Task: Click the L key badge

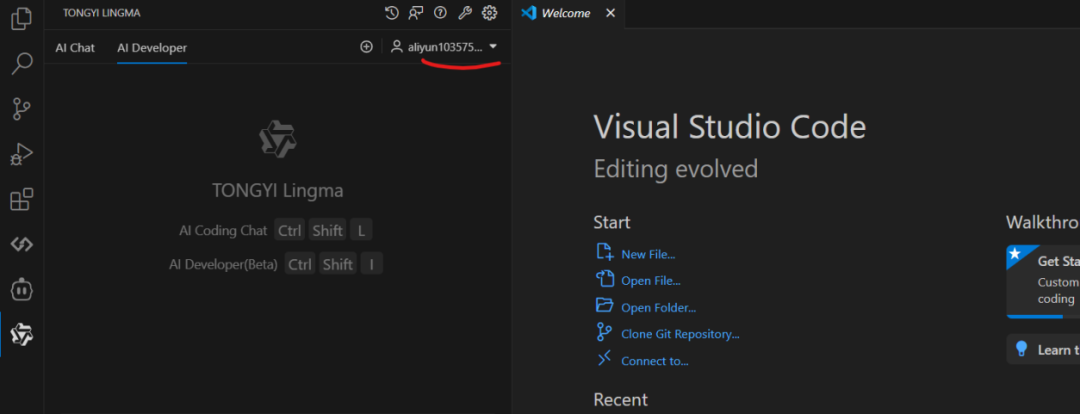Action: click(x=362, y=231)
